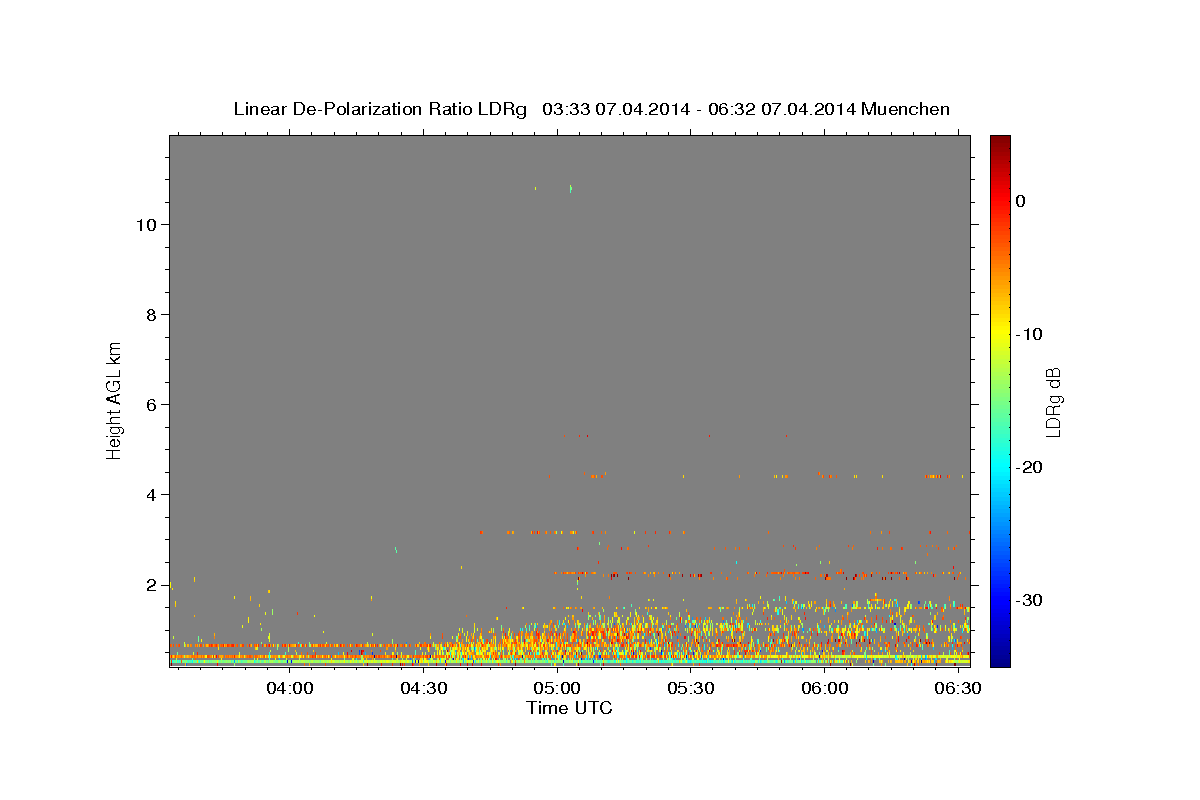Click the 04:30 time tick label

[x=424, y=689]
